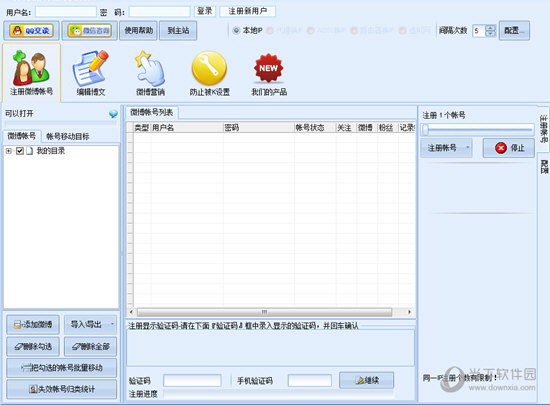Click the 登录 login button
550x405 pixels.
pos(204,11)
